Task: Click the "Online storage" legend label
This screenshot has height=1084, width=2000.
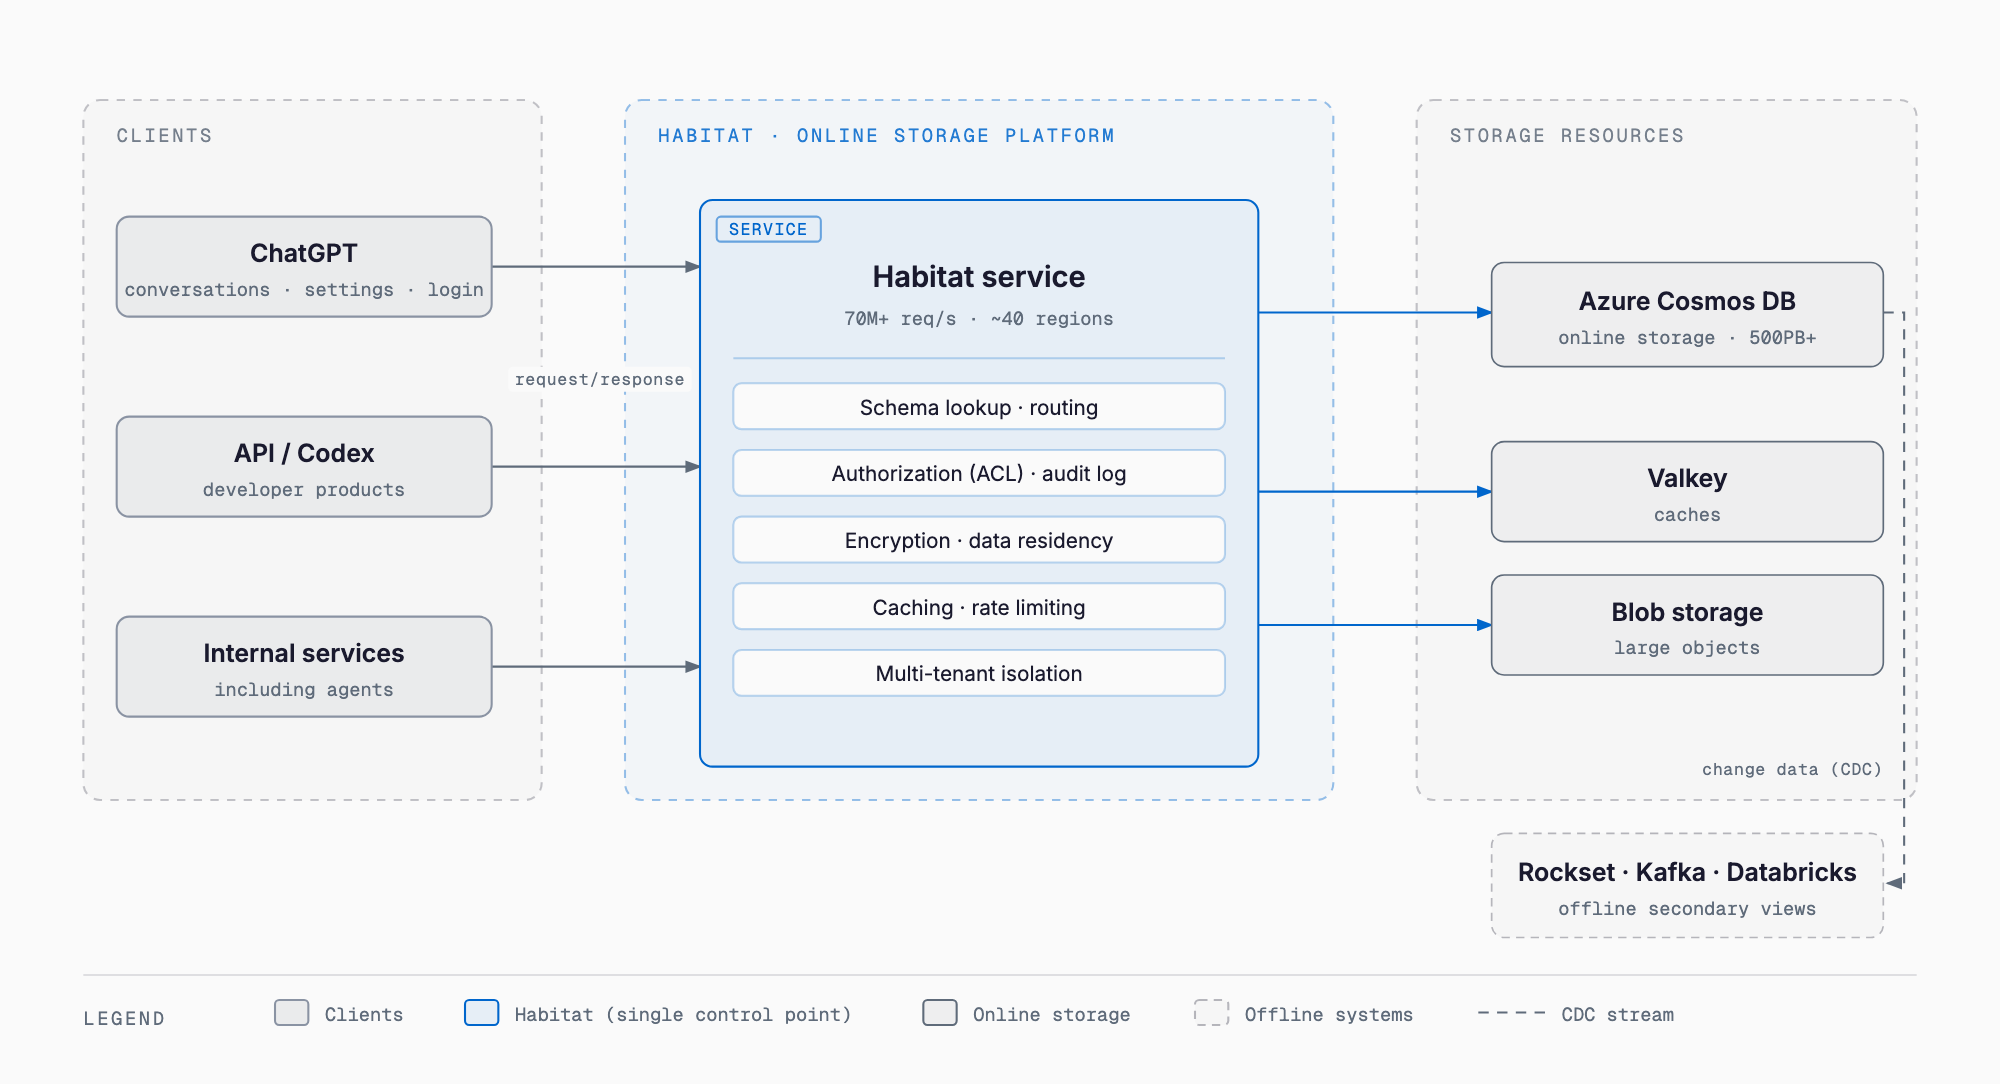Action: [1051, 1015]
